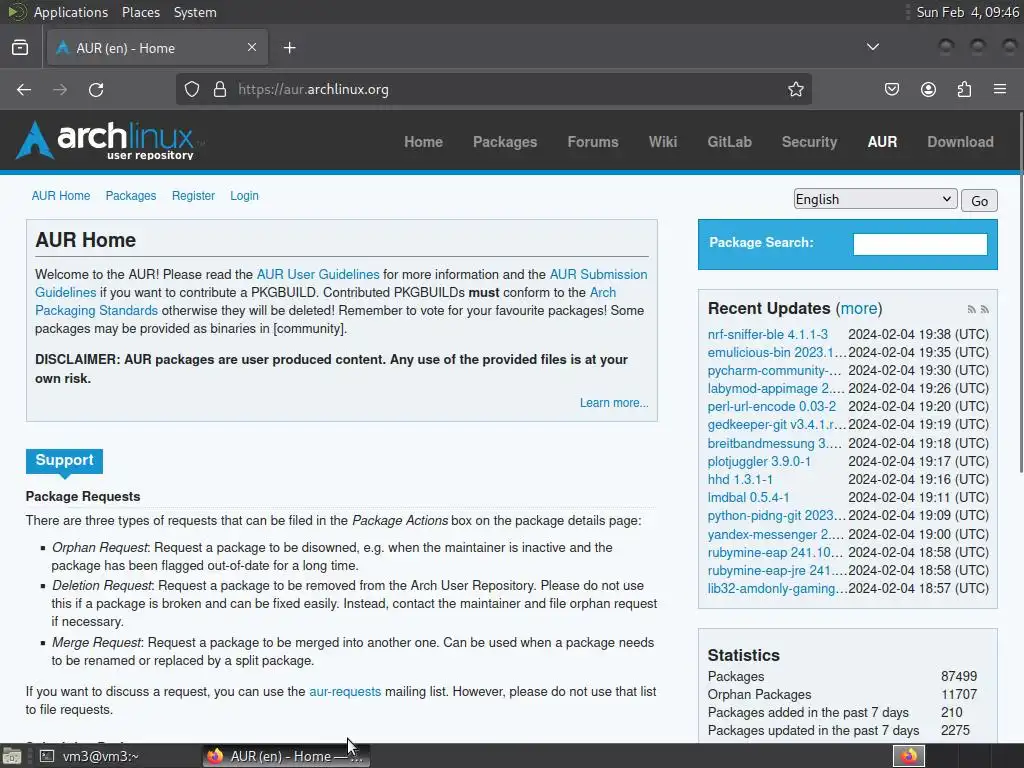Expand the English language dropdown
1024x768 pixels.
[x=875, y=199]
